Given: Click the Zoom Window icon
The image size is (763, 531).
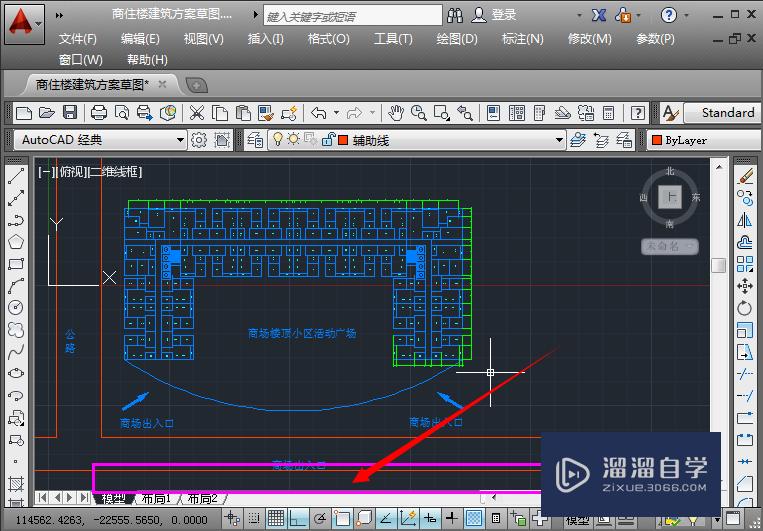Looking at the screenshot, I should [x=441, y=113].
